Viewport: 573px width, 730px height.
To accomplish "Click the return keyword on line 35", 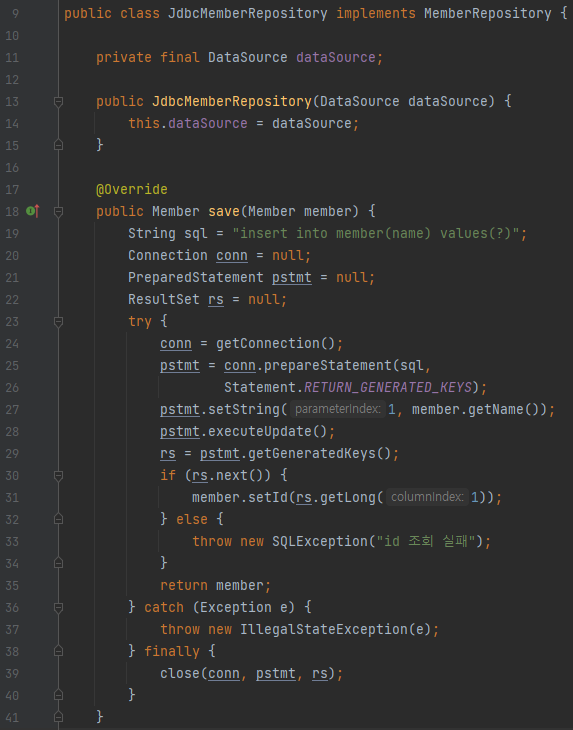I will [183, 585].
